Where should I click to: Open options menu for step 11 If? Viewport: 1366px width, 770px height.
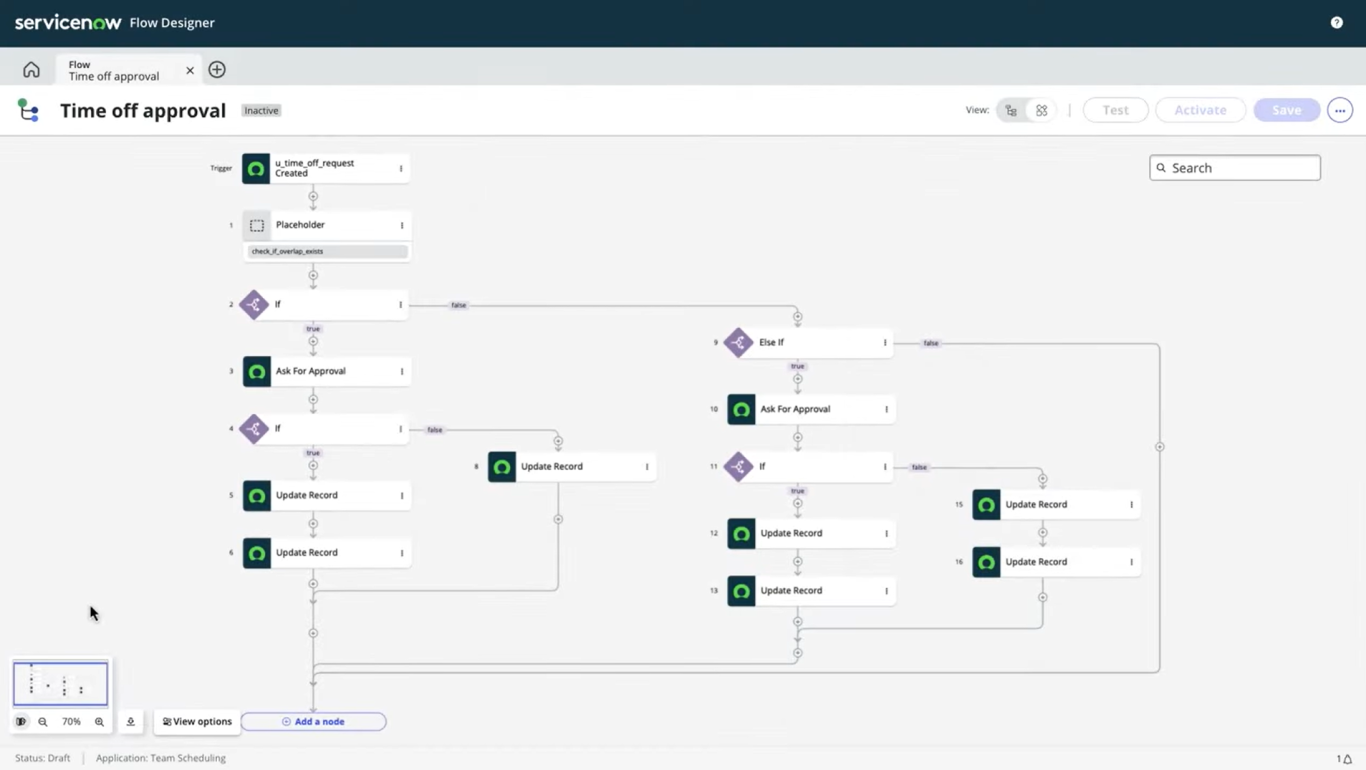pos(885,467)
